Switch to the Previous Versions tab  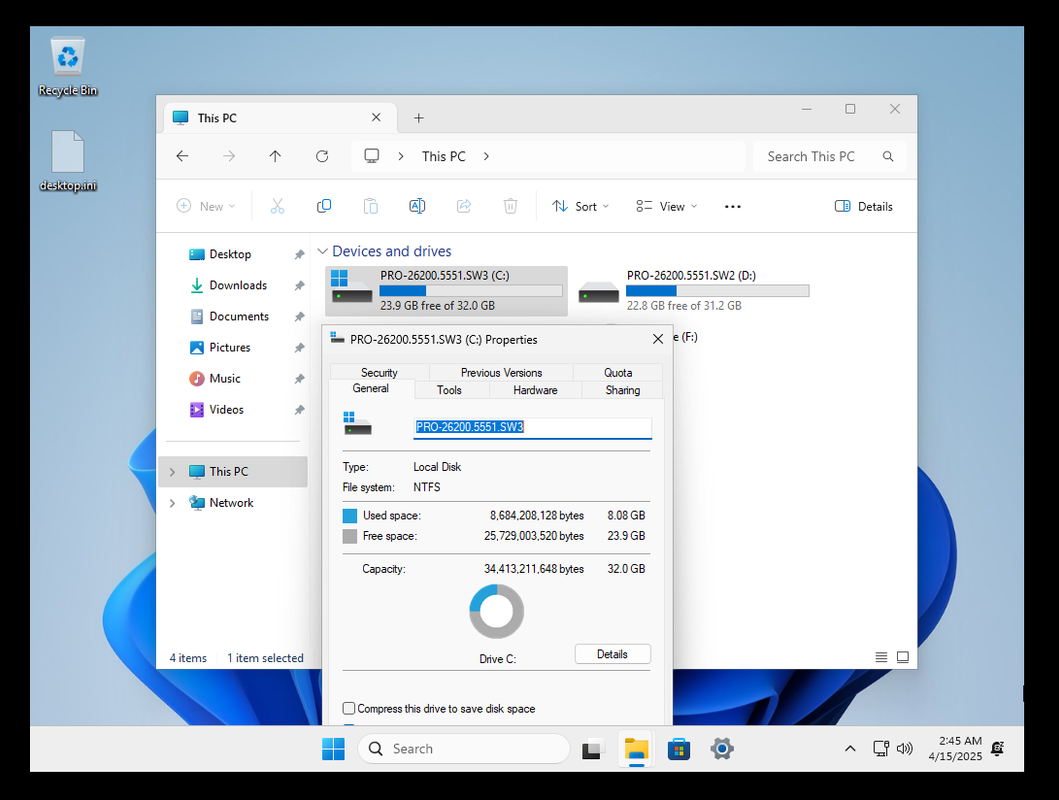point(501,373)
